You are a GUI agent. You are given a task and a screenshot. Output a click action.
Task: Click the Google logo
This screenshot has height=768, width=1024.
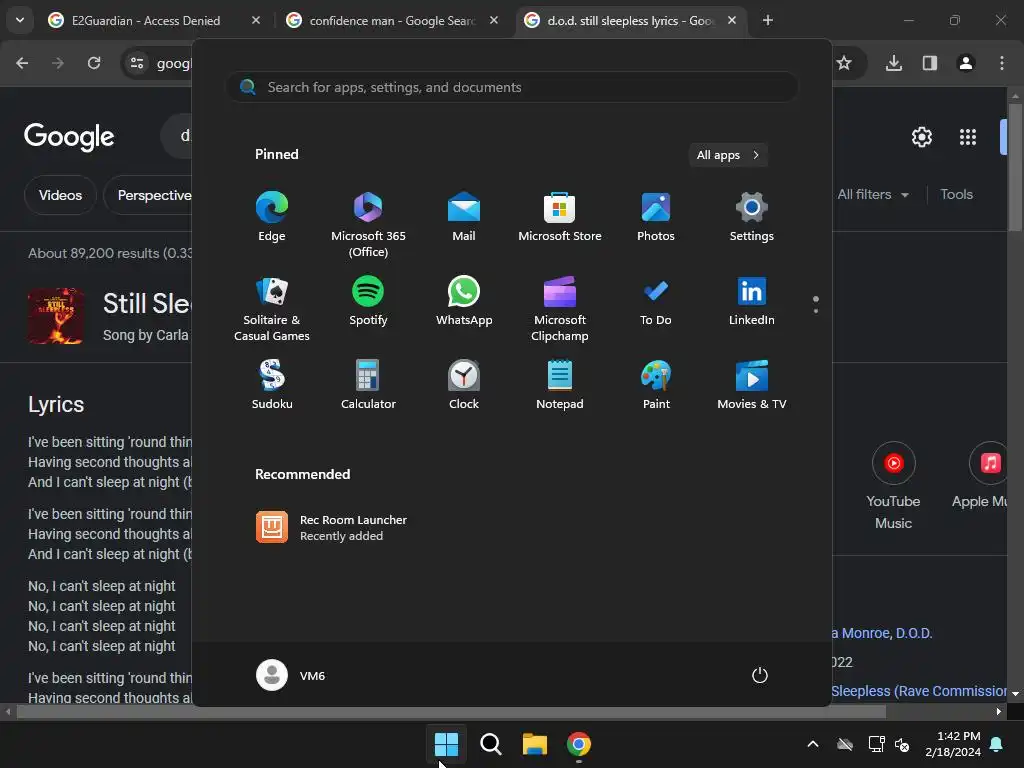[69, 136]
